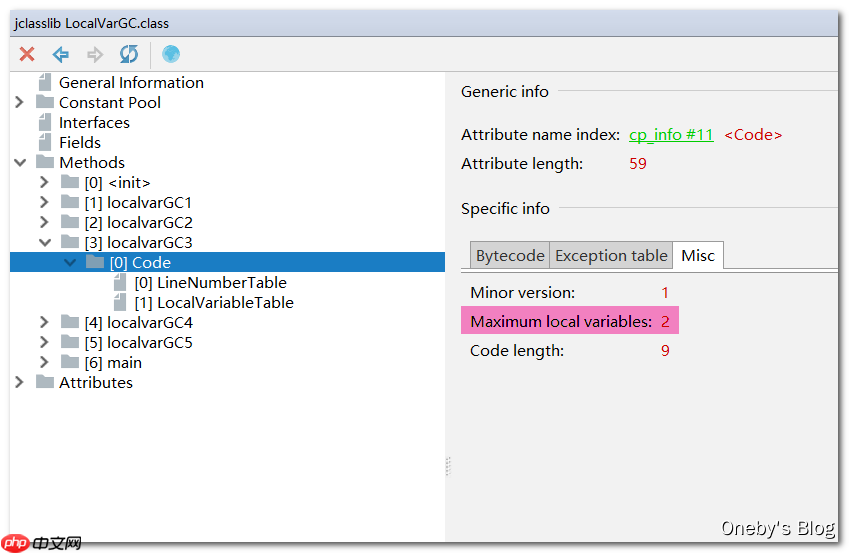Collapse the localvarGC3 method node
The image size is (849, 553).
[x=44, y=243]
